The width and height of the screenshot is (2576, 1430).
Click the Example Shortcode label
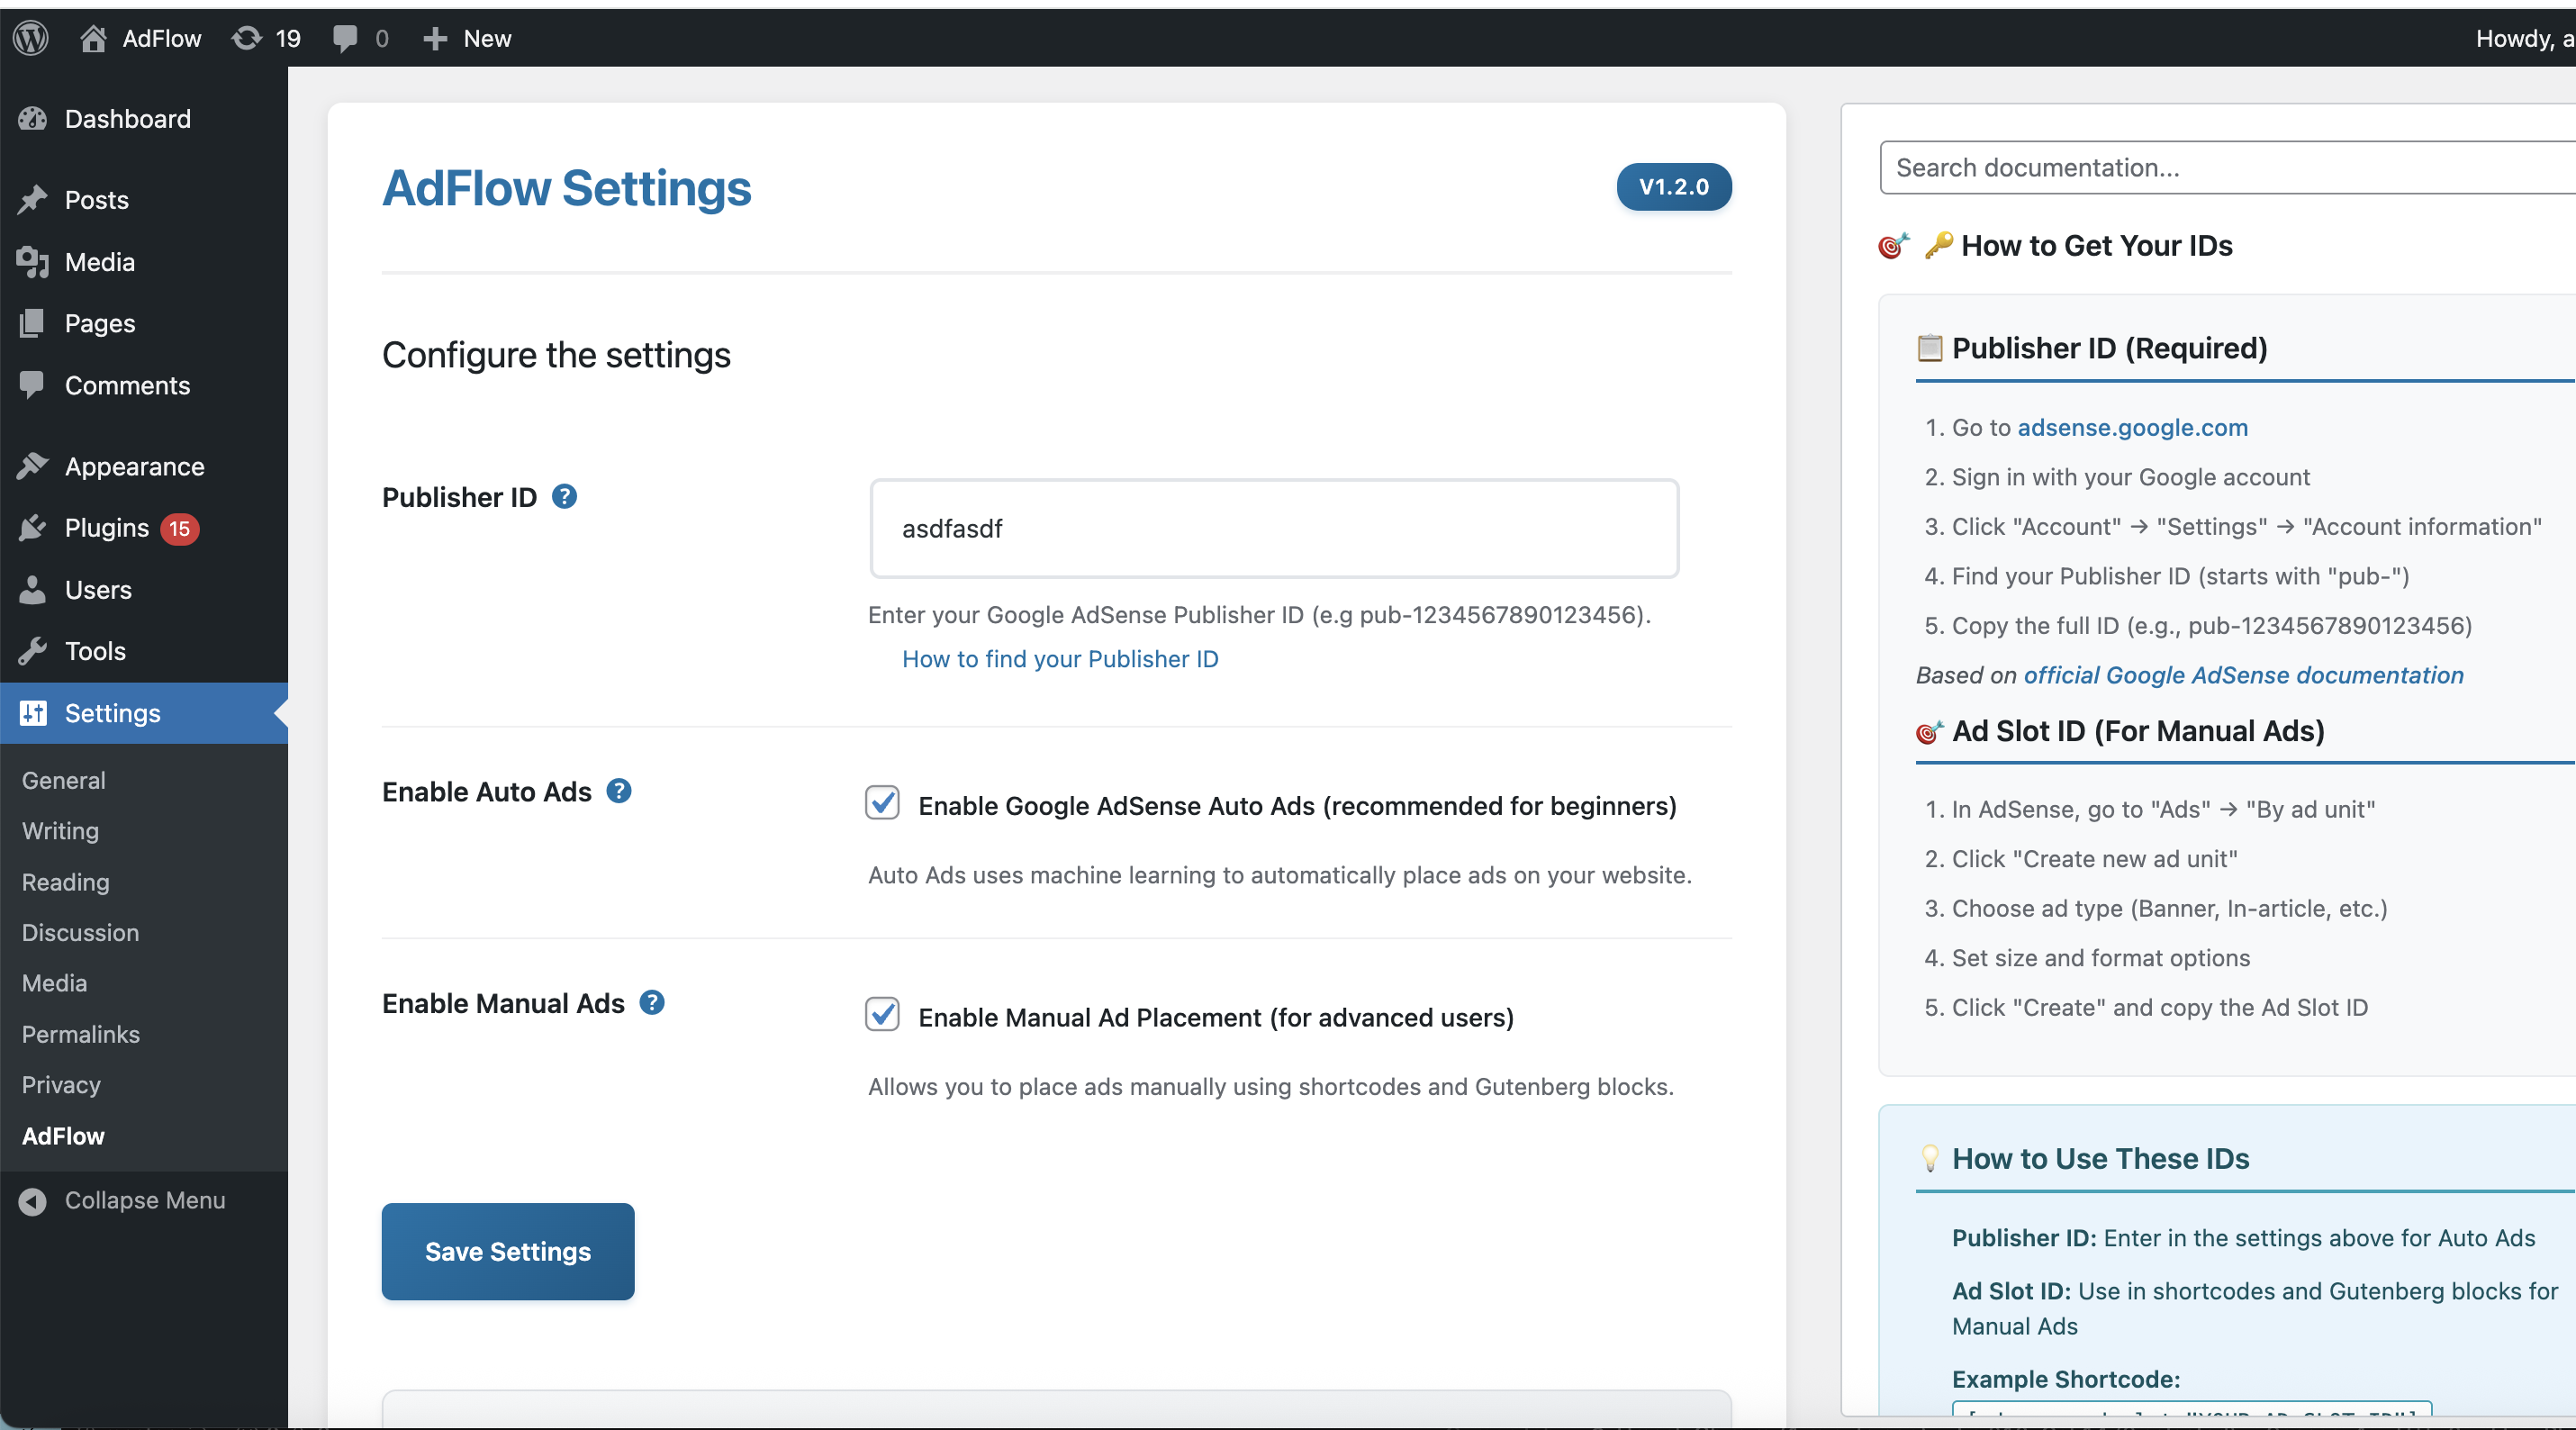(x=2065, y=1379)
